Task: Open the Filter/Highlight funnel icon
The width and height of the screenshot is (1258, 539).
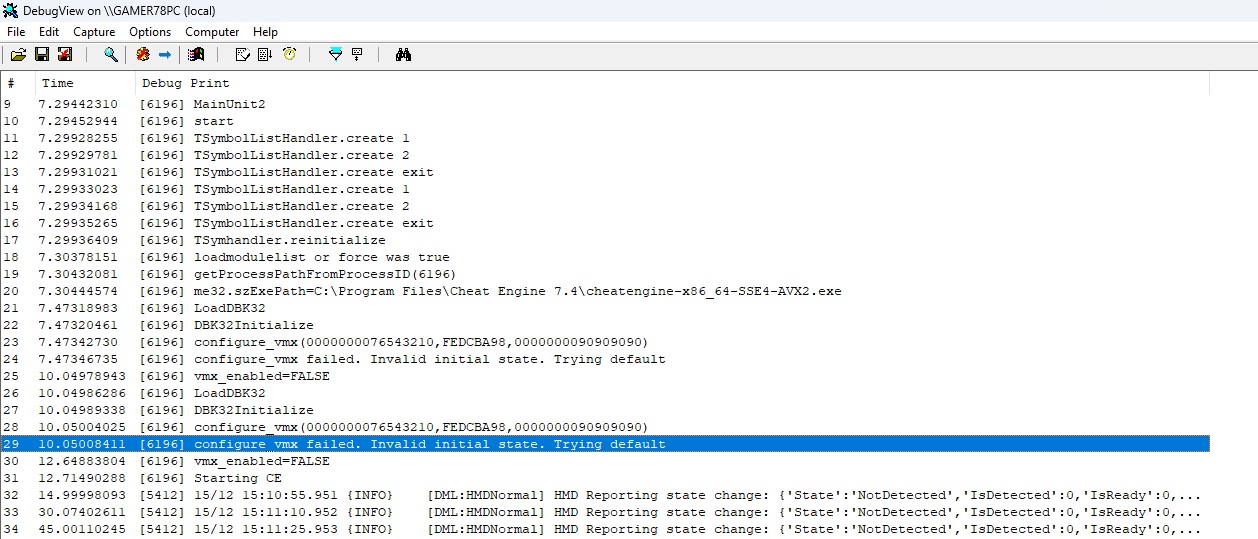Action: pyautogui.click(x=335, y=55)
